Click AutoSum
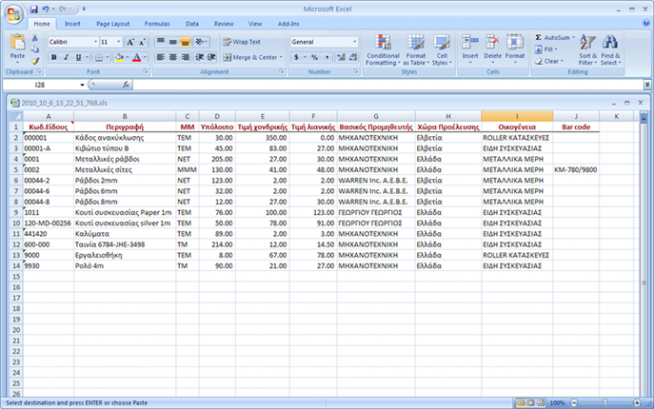 [x=552, y=38]
